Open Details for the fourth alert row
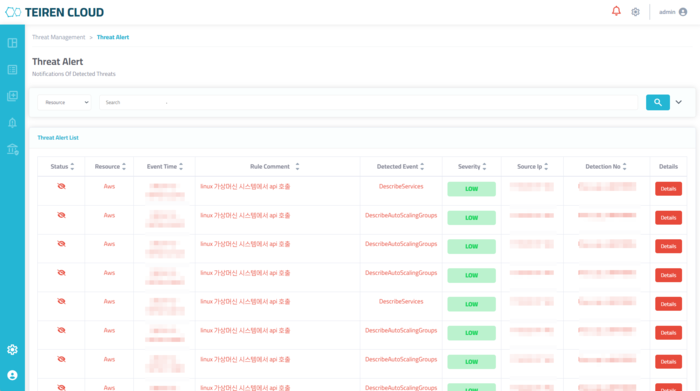The image size is (700, 391). tap(668, 275)
